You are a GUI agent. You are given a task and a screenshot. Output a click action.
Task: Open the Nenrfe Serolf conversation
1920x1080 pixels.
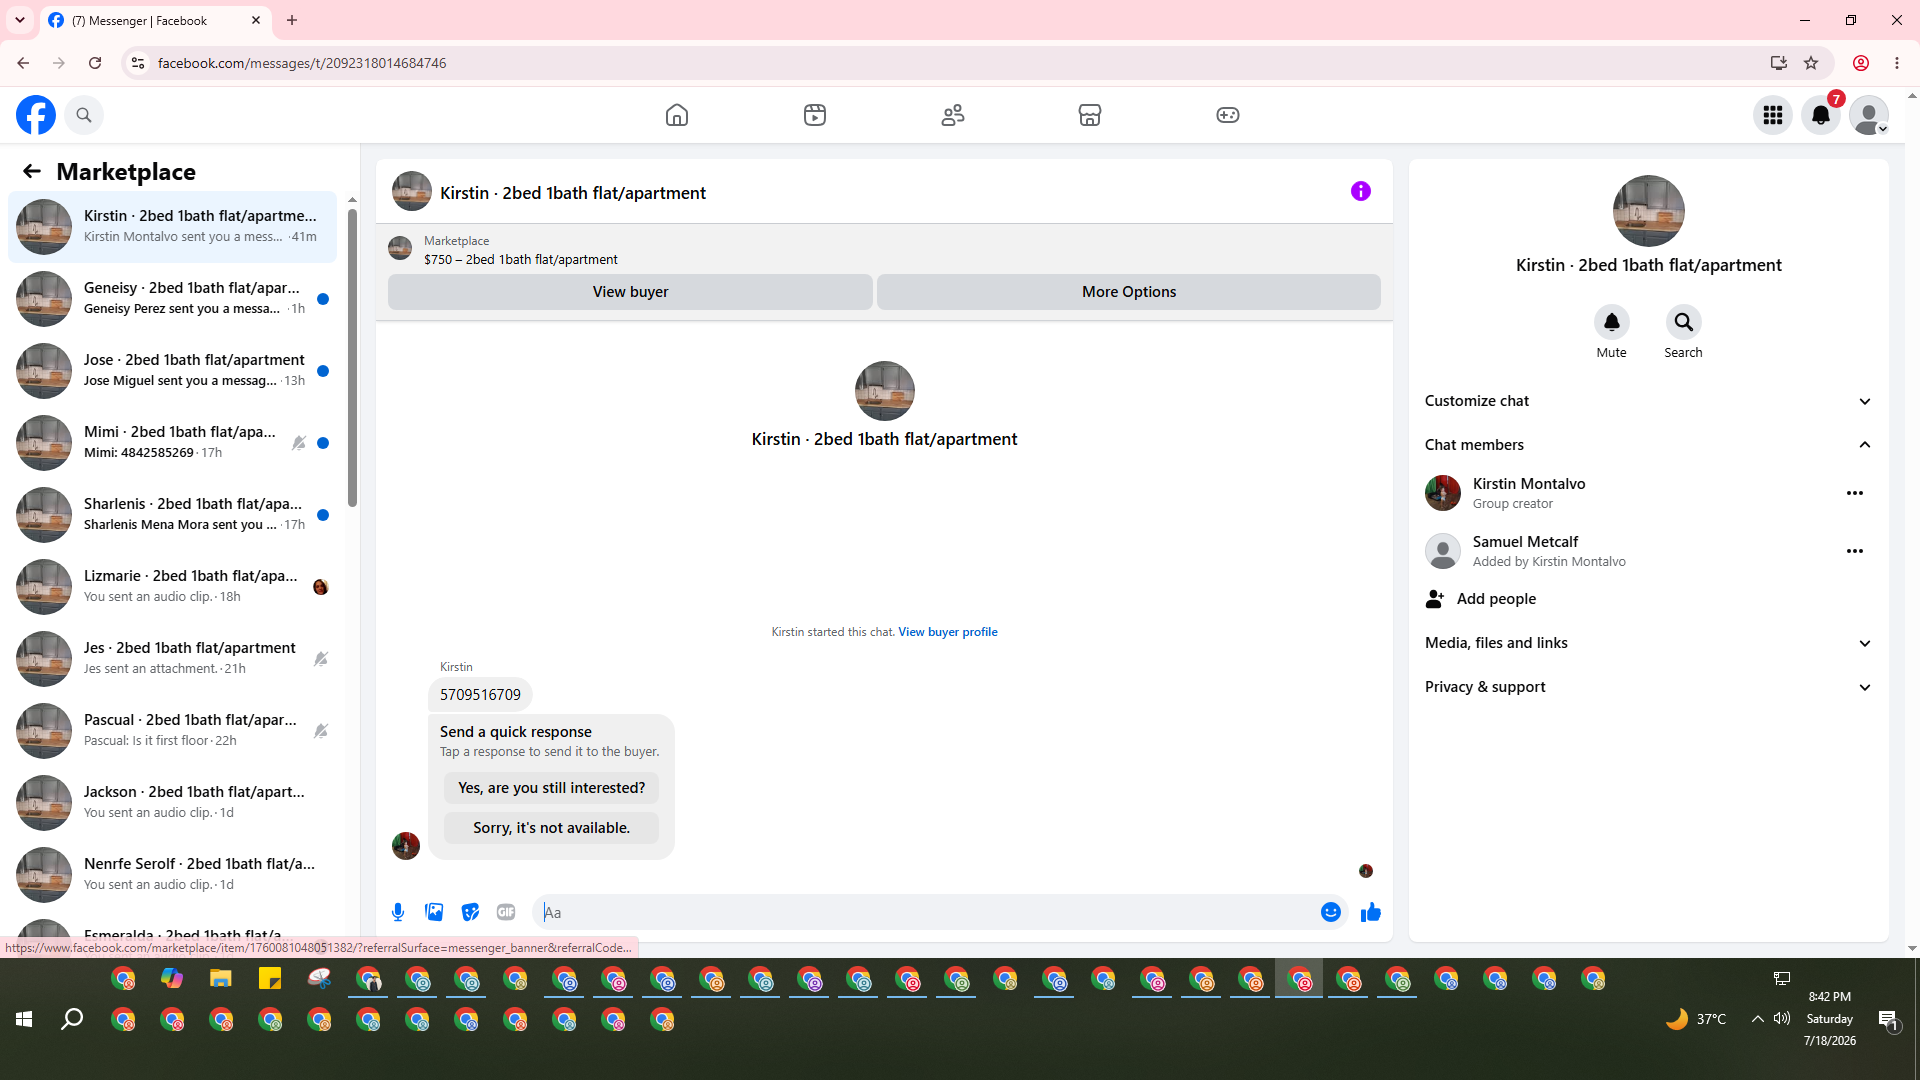tap(172, 875)
